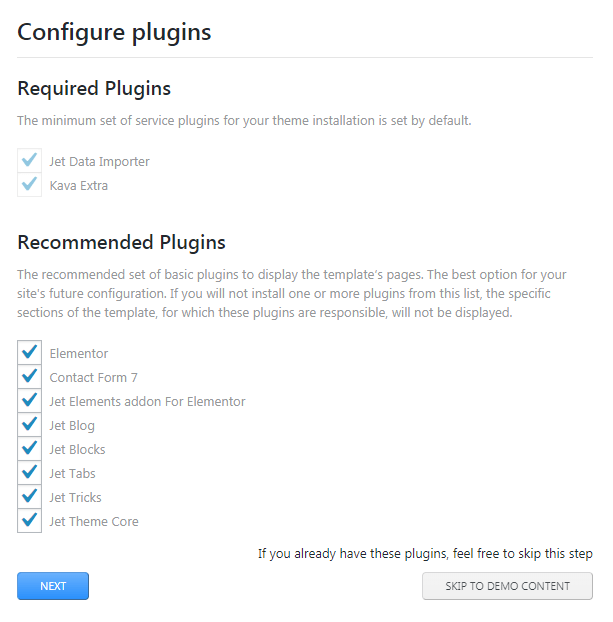613x622 pixels.
Task: Click the 'Configure plugins' page heading
Action: (x=114, y=32)
